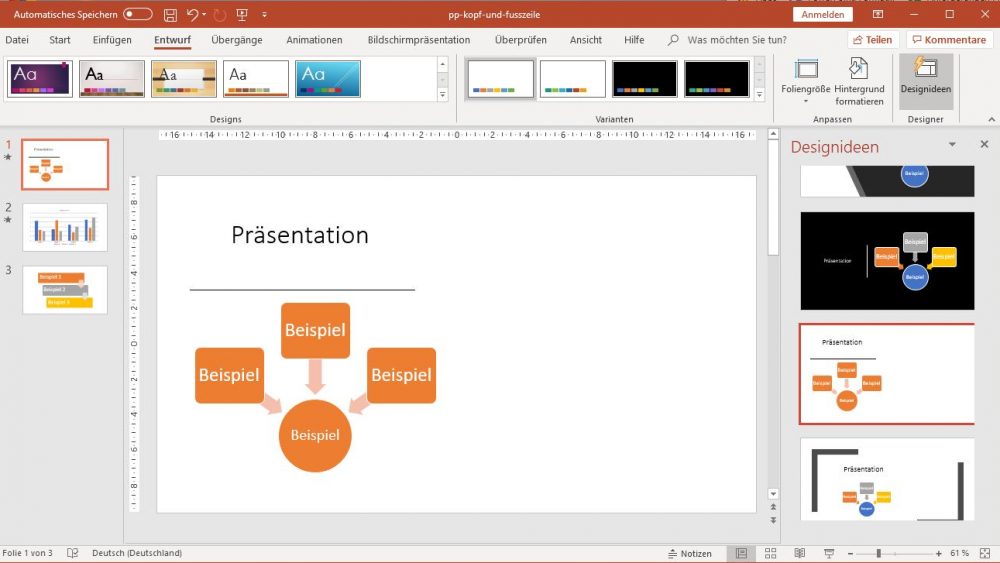Toggle the Notizen pane
This screenshot has width=1000, height=563.
689,553
